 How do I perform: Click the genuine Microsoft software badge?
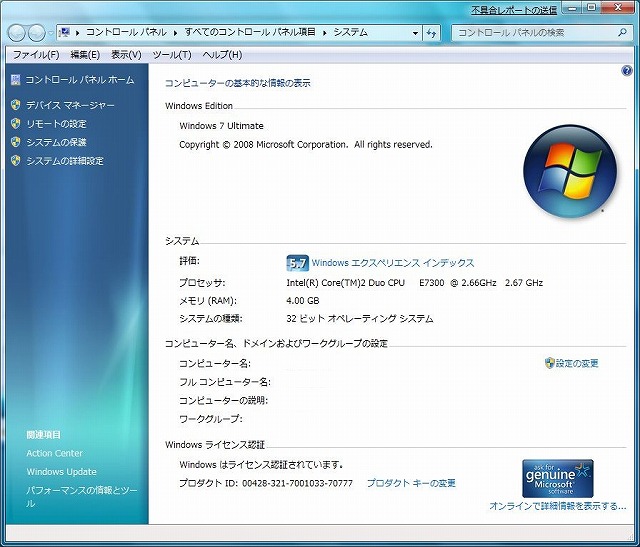(x=558, y=478)
